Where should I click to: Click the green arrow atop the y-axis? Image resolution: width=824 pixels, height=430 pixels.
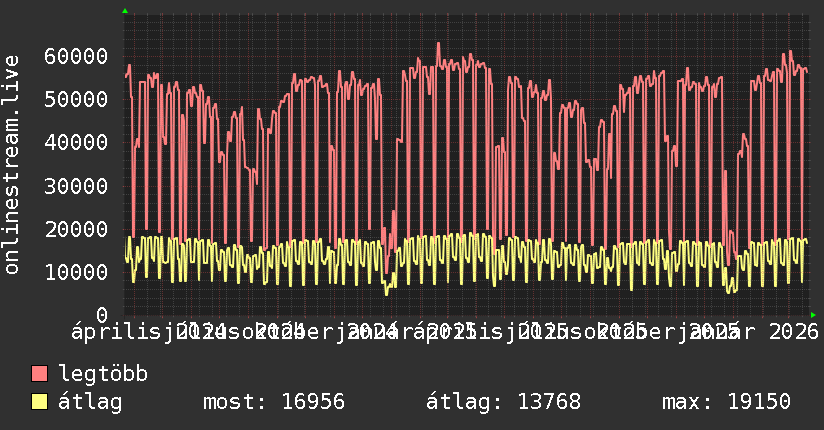click(124, 11)
